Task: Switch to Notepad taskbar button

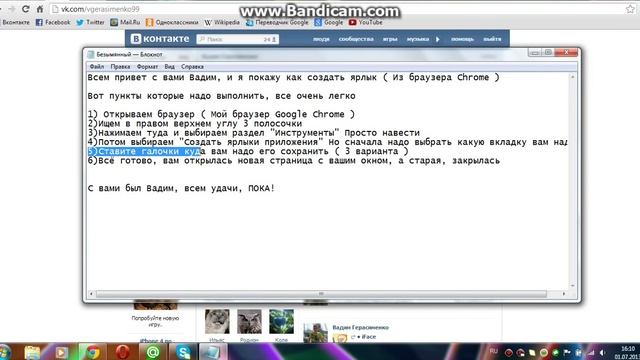Action: (x=213, y=352)
